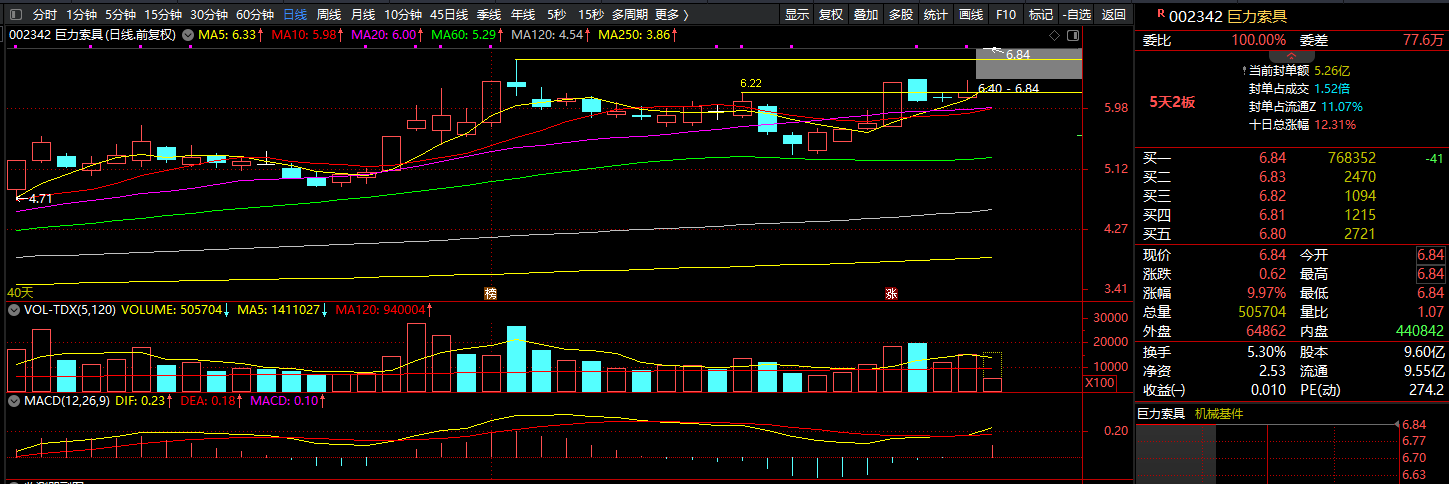This screenshot has width=1449, height=484.
Task: Click the 最高 boxed value 6.84
Action: [1431, 274]
